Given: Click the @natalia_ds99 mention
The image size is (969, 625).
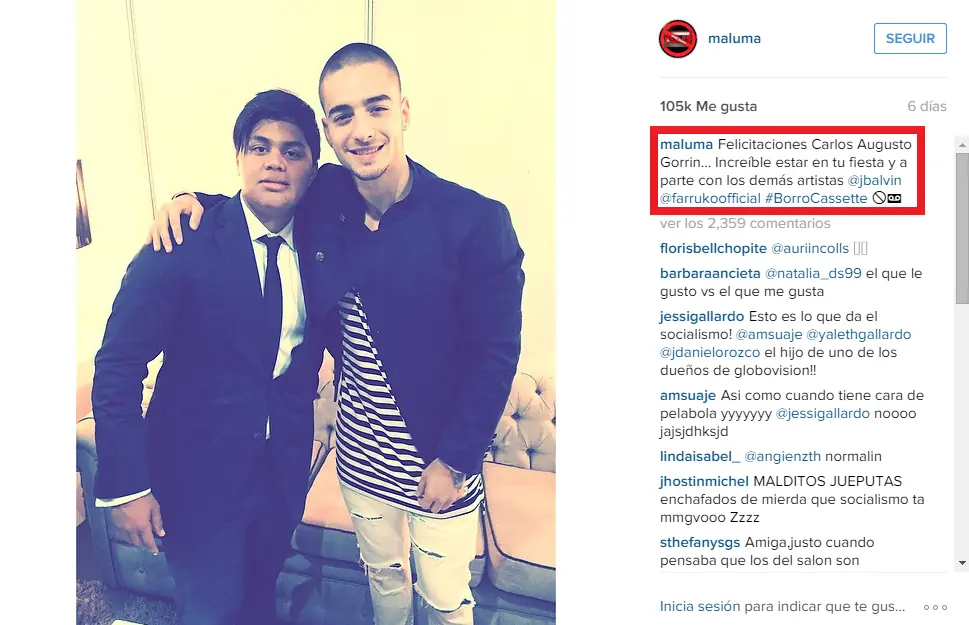Looking at the screenshot, I should click(x=813, y=273).
